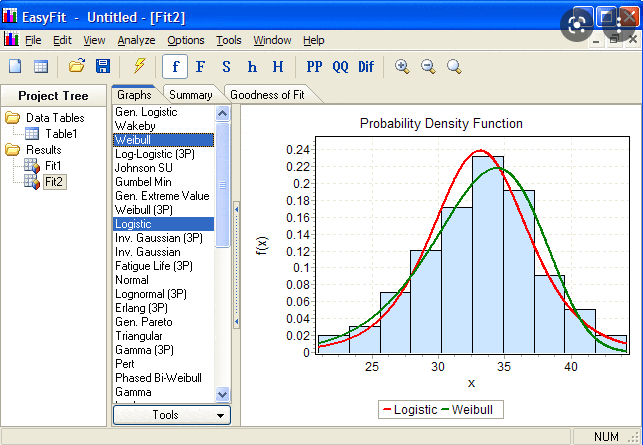Toggle the density function 'f' graph button

tap(175, 66)
